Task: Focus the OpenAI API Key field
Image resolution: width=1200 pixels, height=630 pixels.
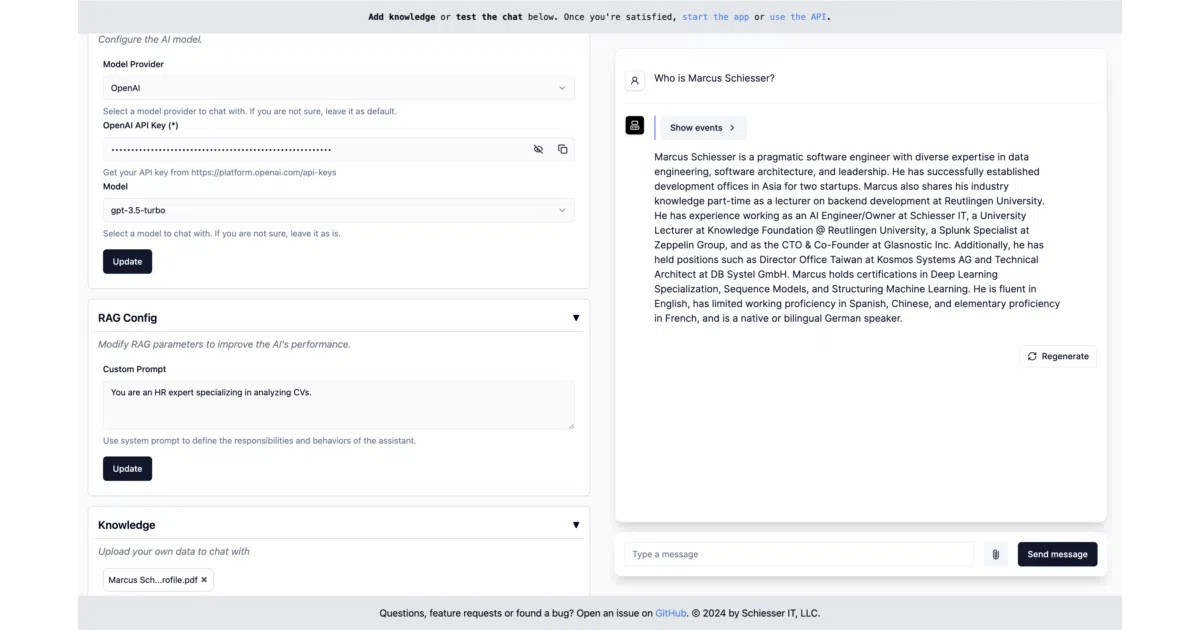Action: pyautogui.click(x=339, y=149)
